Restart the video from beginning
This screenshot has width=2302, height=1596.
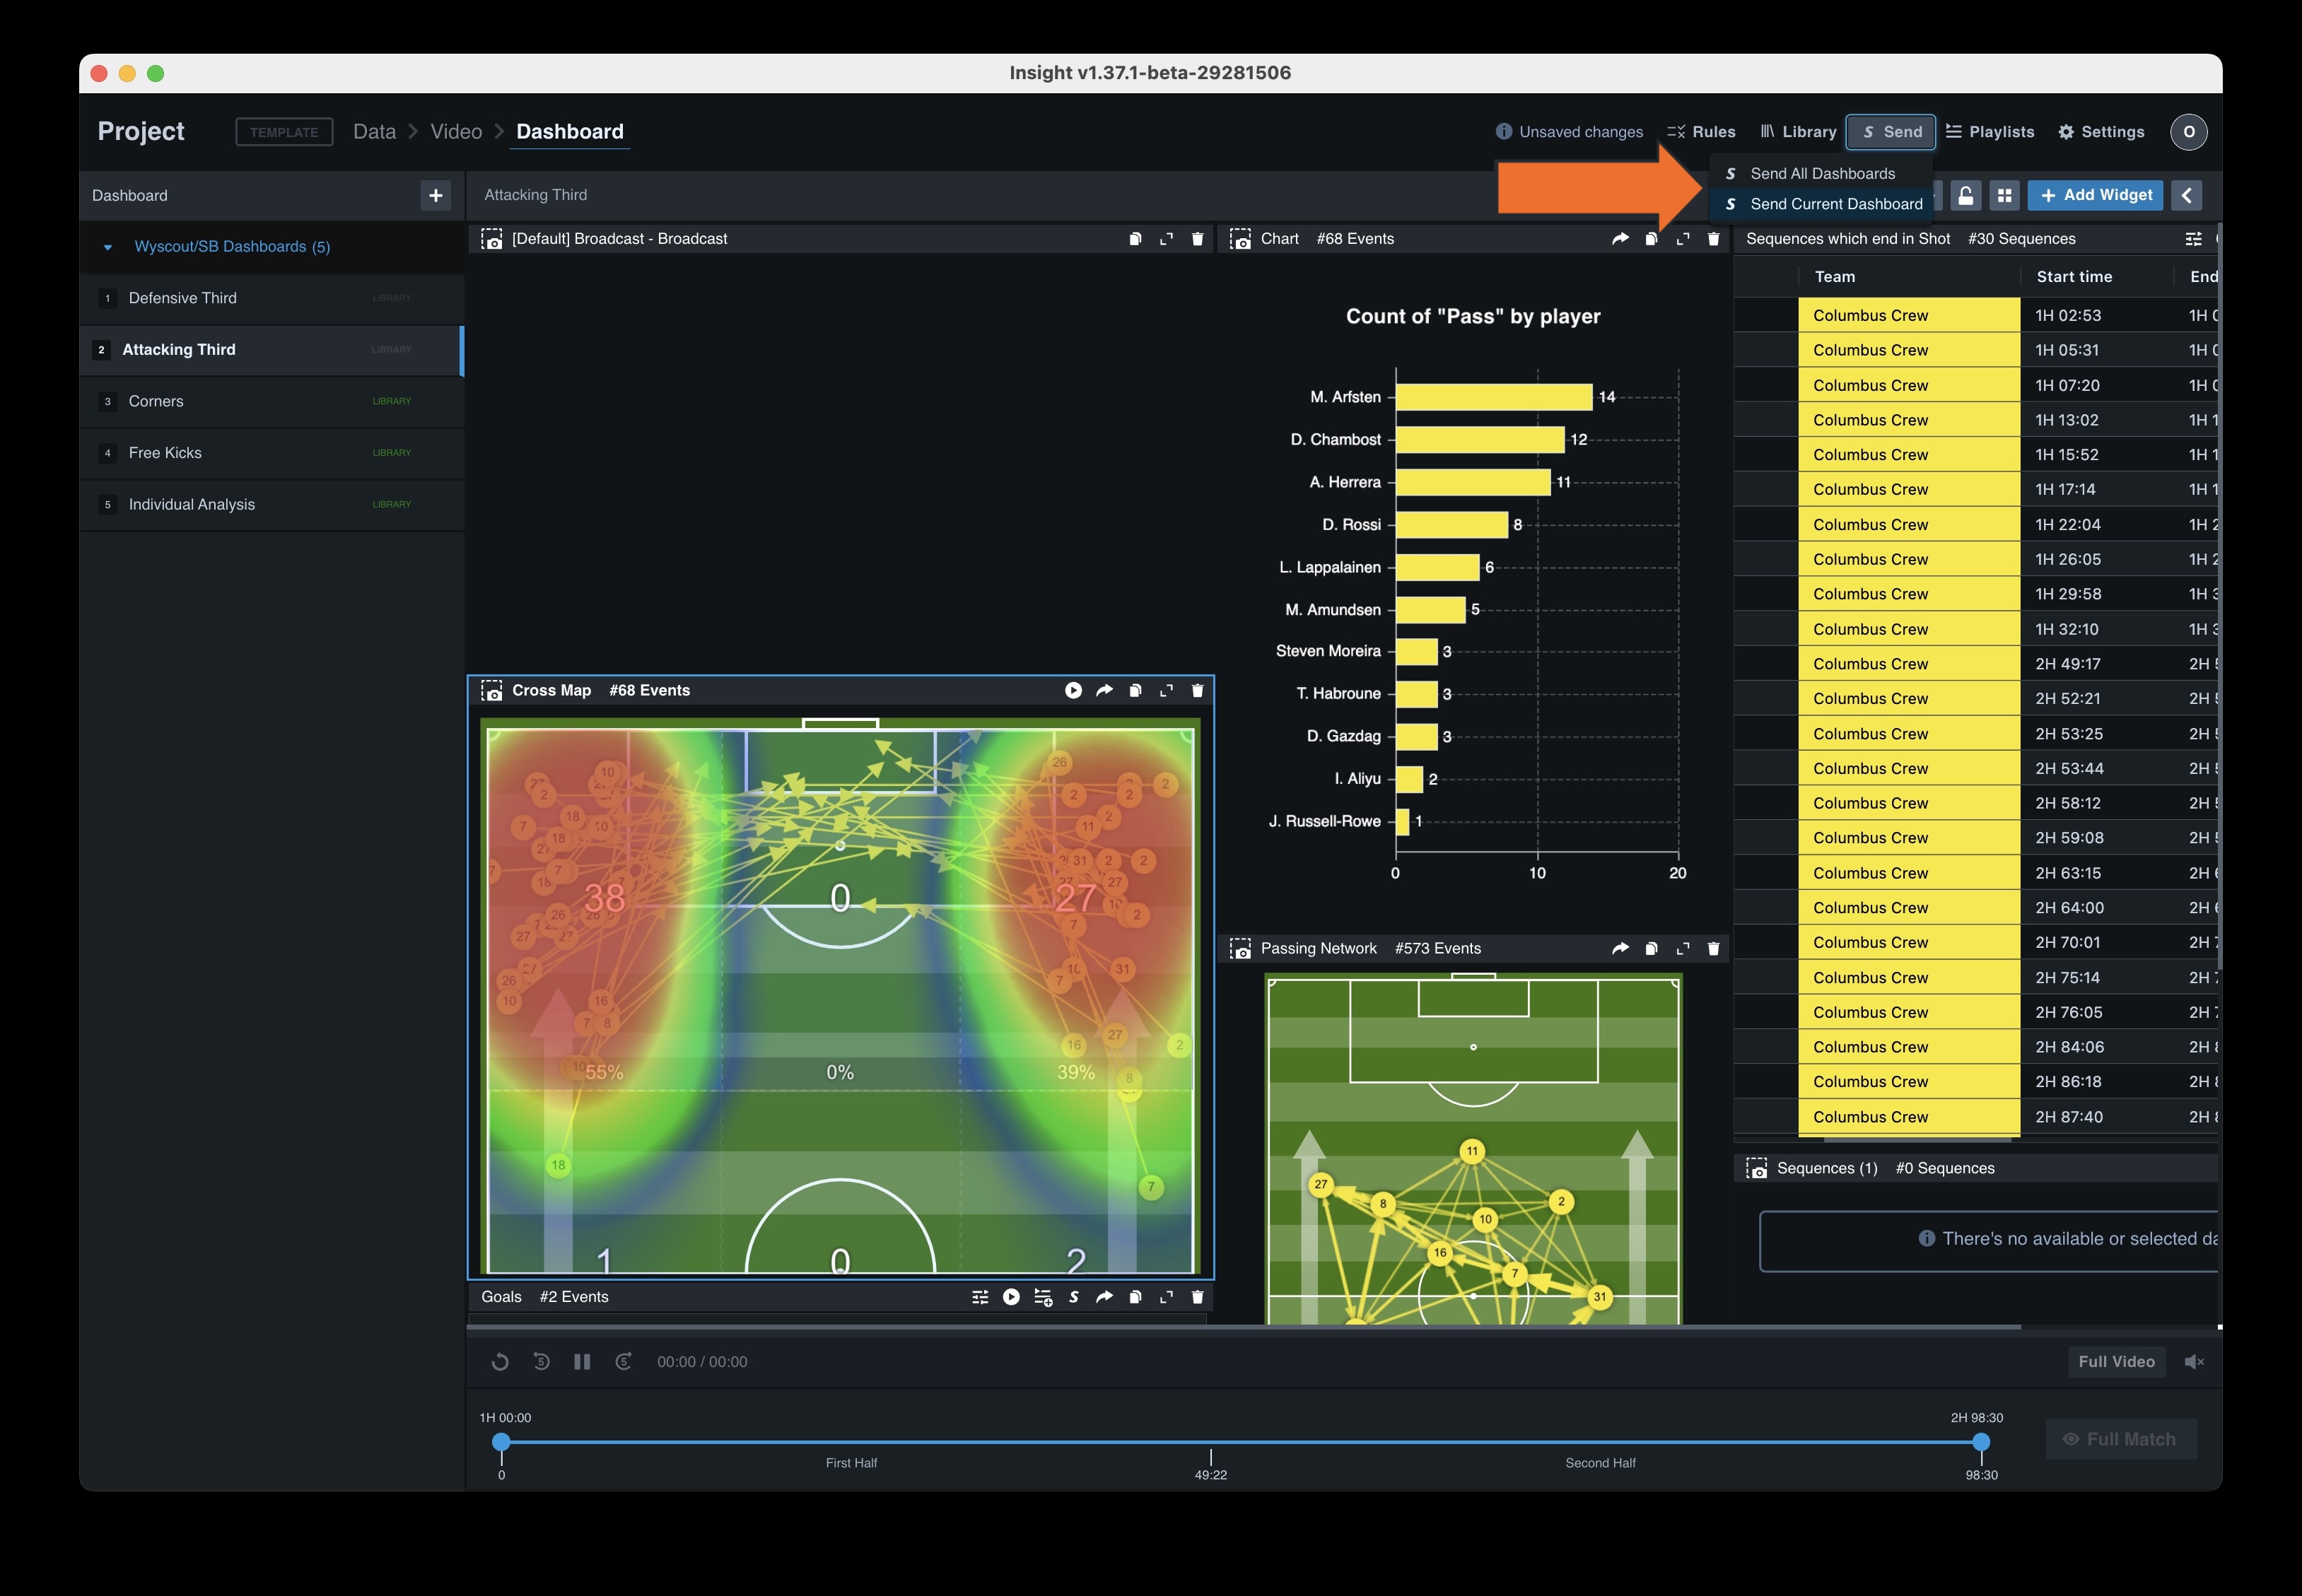tap(500, 1362)
